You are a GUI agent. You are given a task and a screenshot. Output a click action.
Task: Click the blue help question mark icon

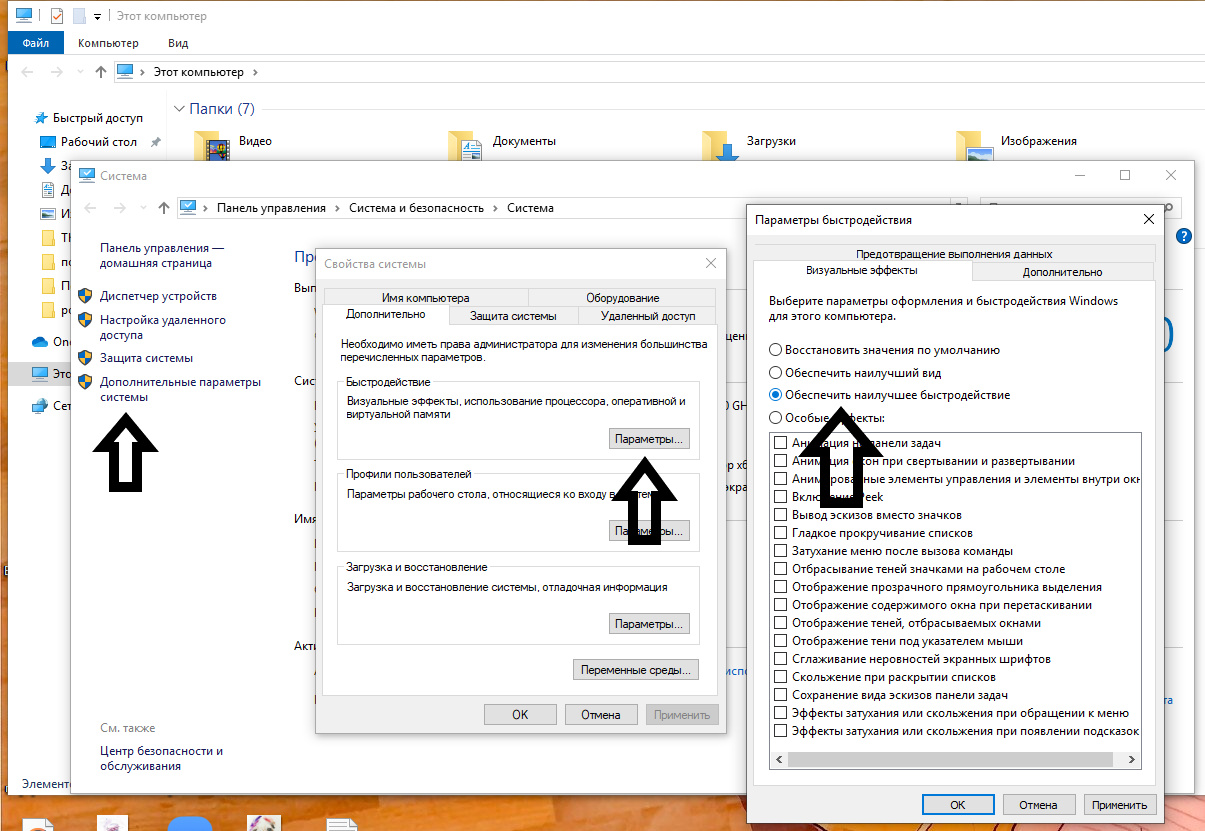pyautogui.click(x=1184, y=236)
